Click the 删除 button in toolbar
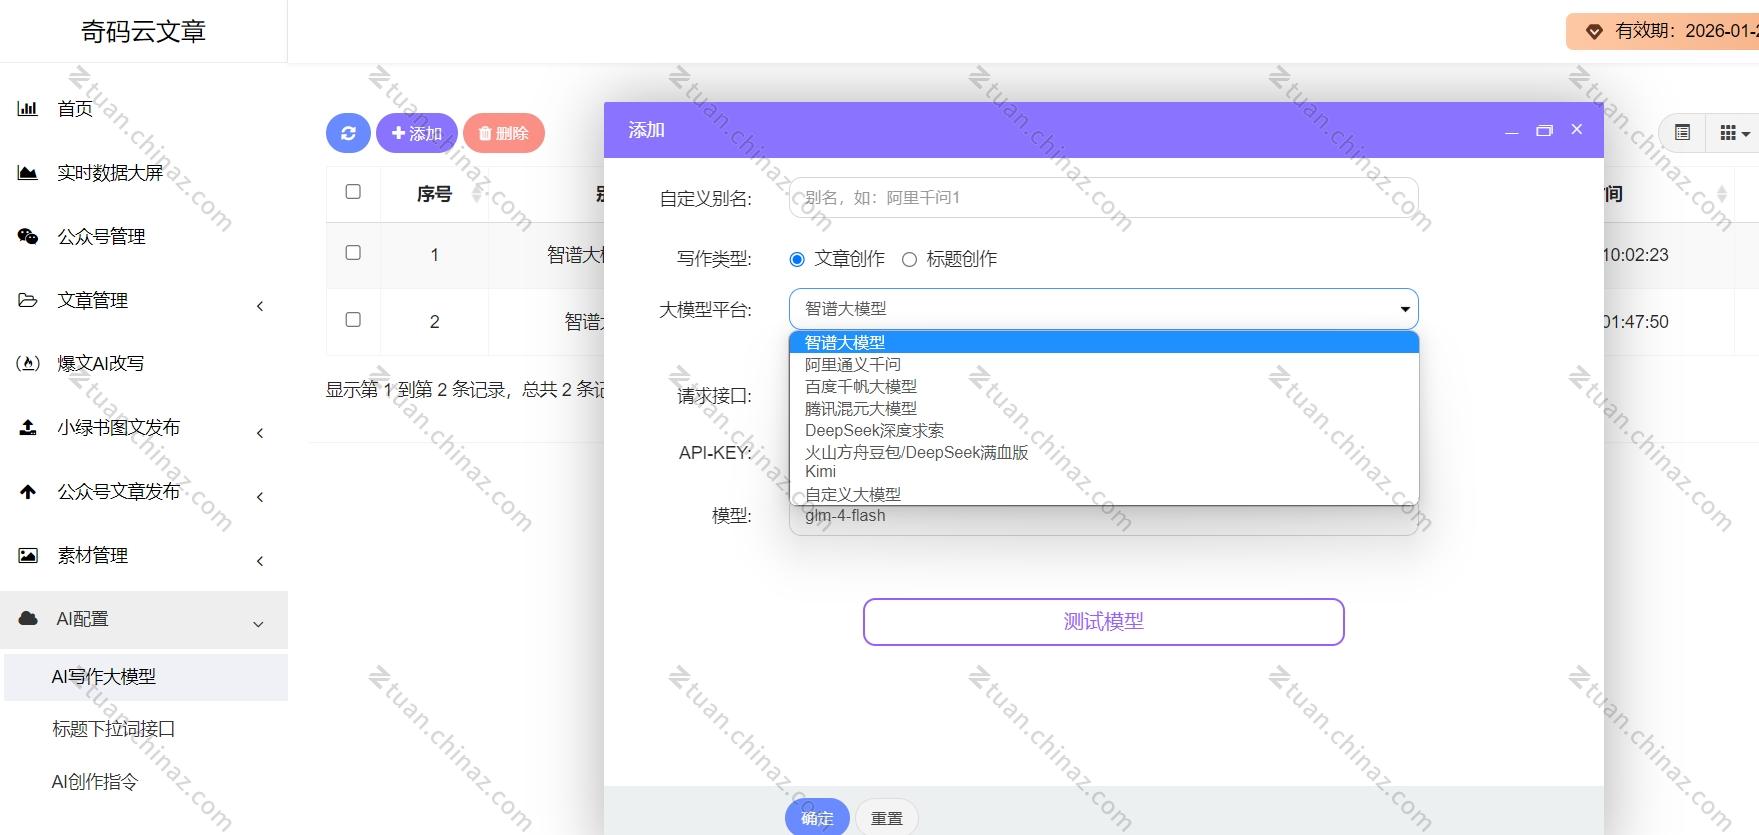The image size is (1759, 835). tap(504, 133)
